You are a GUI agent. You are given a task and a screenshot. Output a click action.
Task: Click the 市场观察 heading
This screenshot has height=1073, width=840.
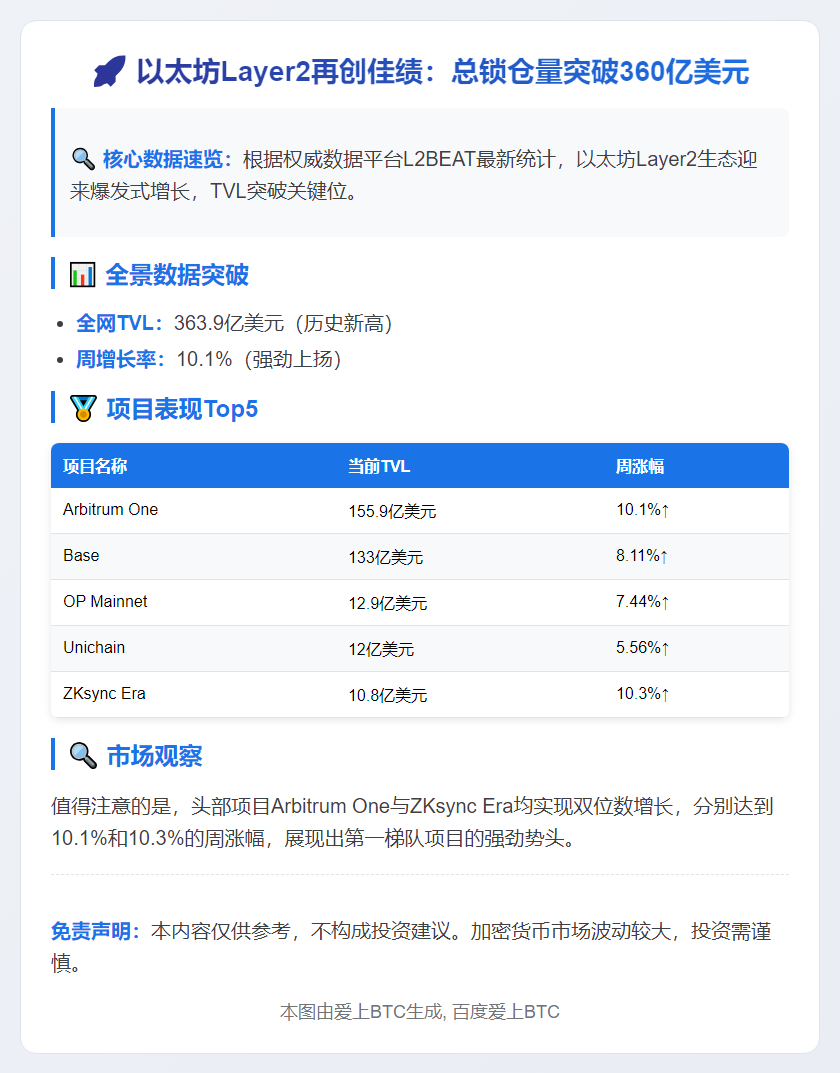pos(155,755)
